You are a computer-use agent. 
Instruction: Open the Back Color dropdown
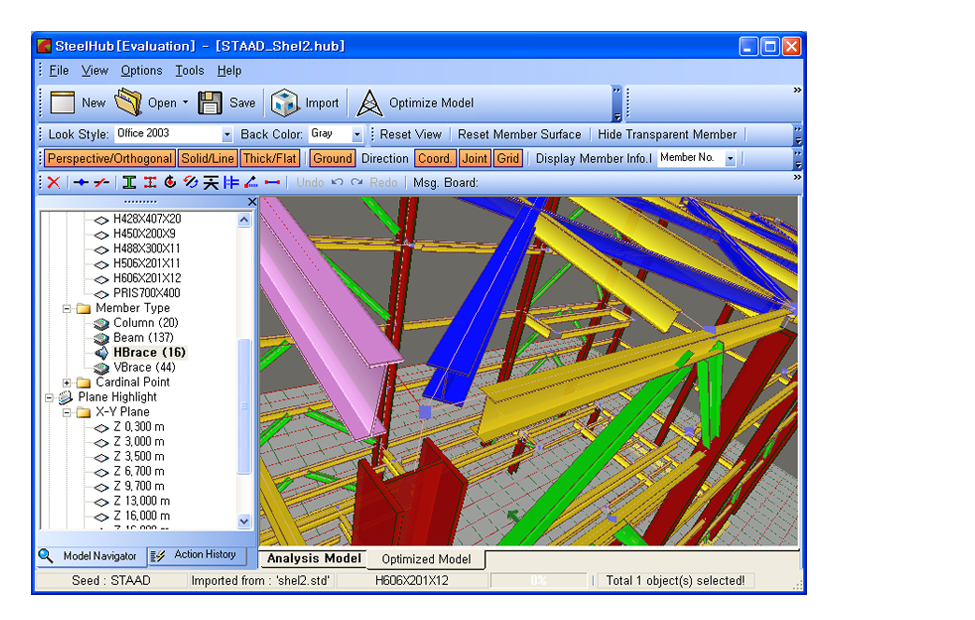tap(357, 134)
